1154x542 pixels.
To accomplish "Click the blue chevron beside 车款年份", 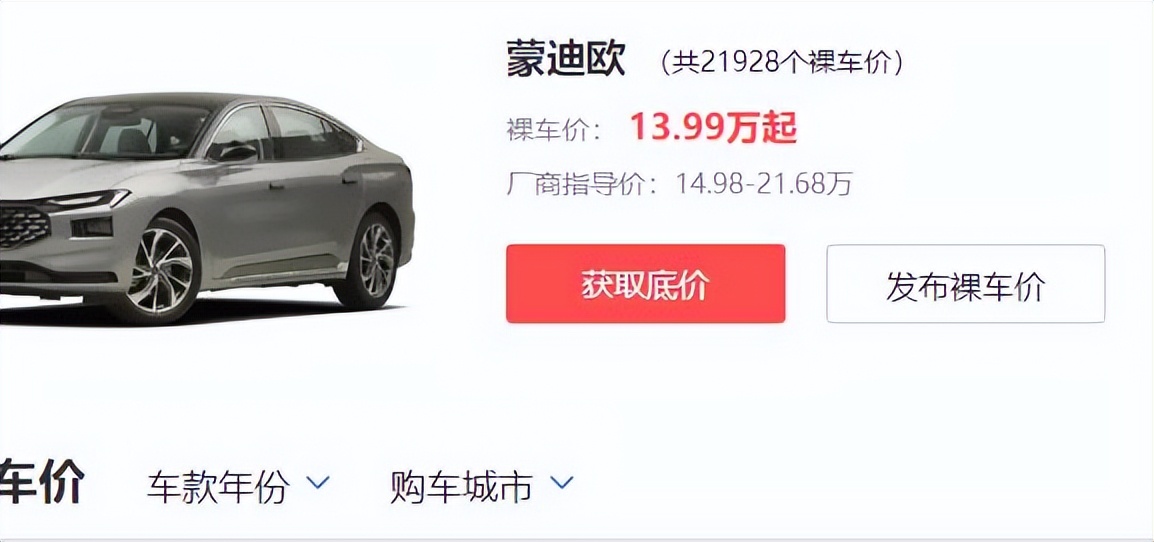I will click(x=319, y=483).
